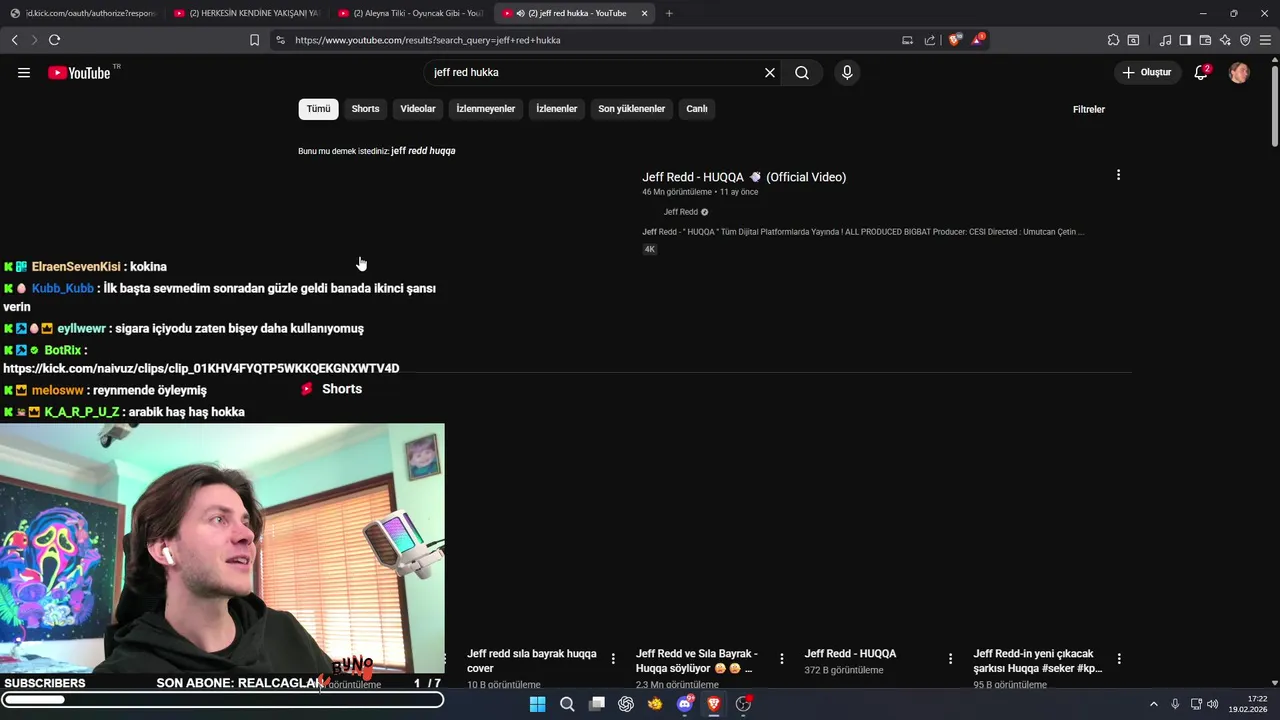Open YouTube notifications bell

coord(1201,72)
